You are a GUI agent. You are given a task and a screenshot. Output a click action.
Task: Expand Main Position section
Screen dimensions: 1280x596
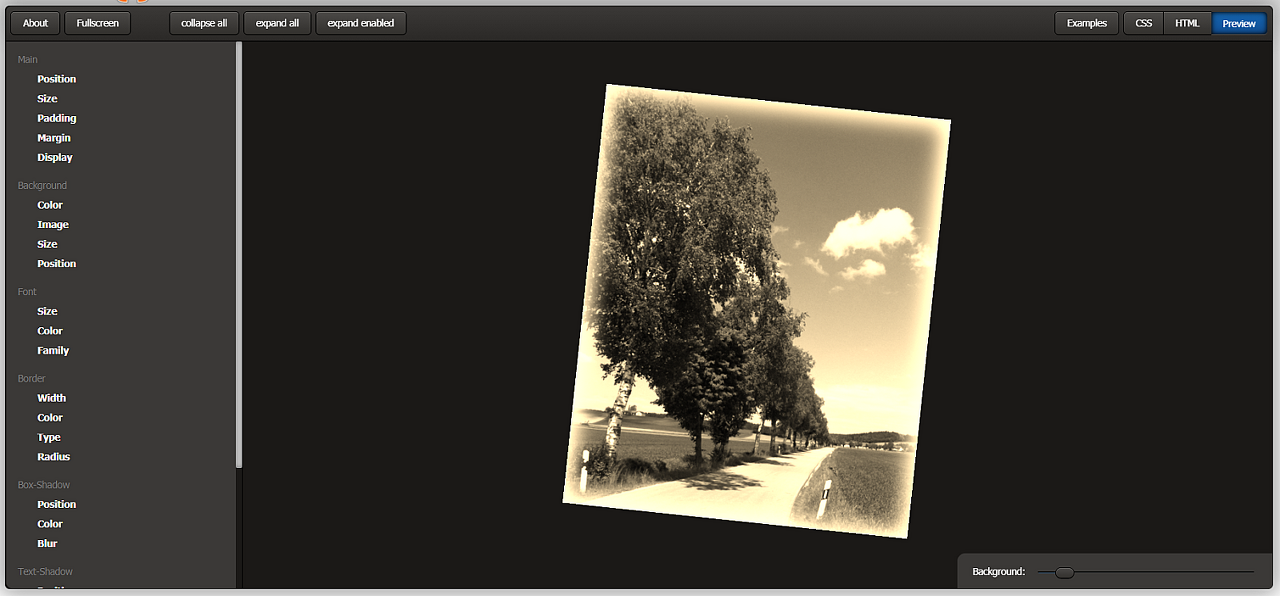[x=57, y=79]
